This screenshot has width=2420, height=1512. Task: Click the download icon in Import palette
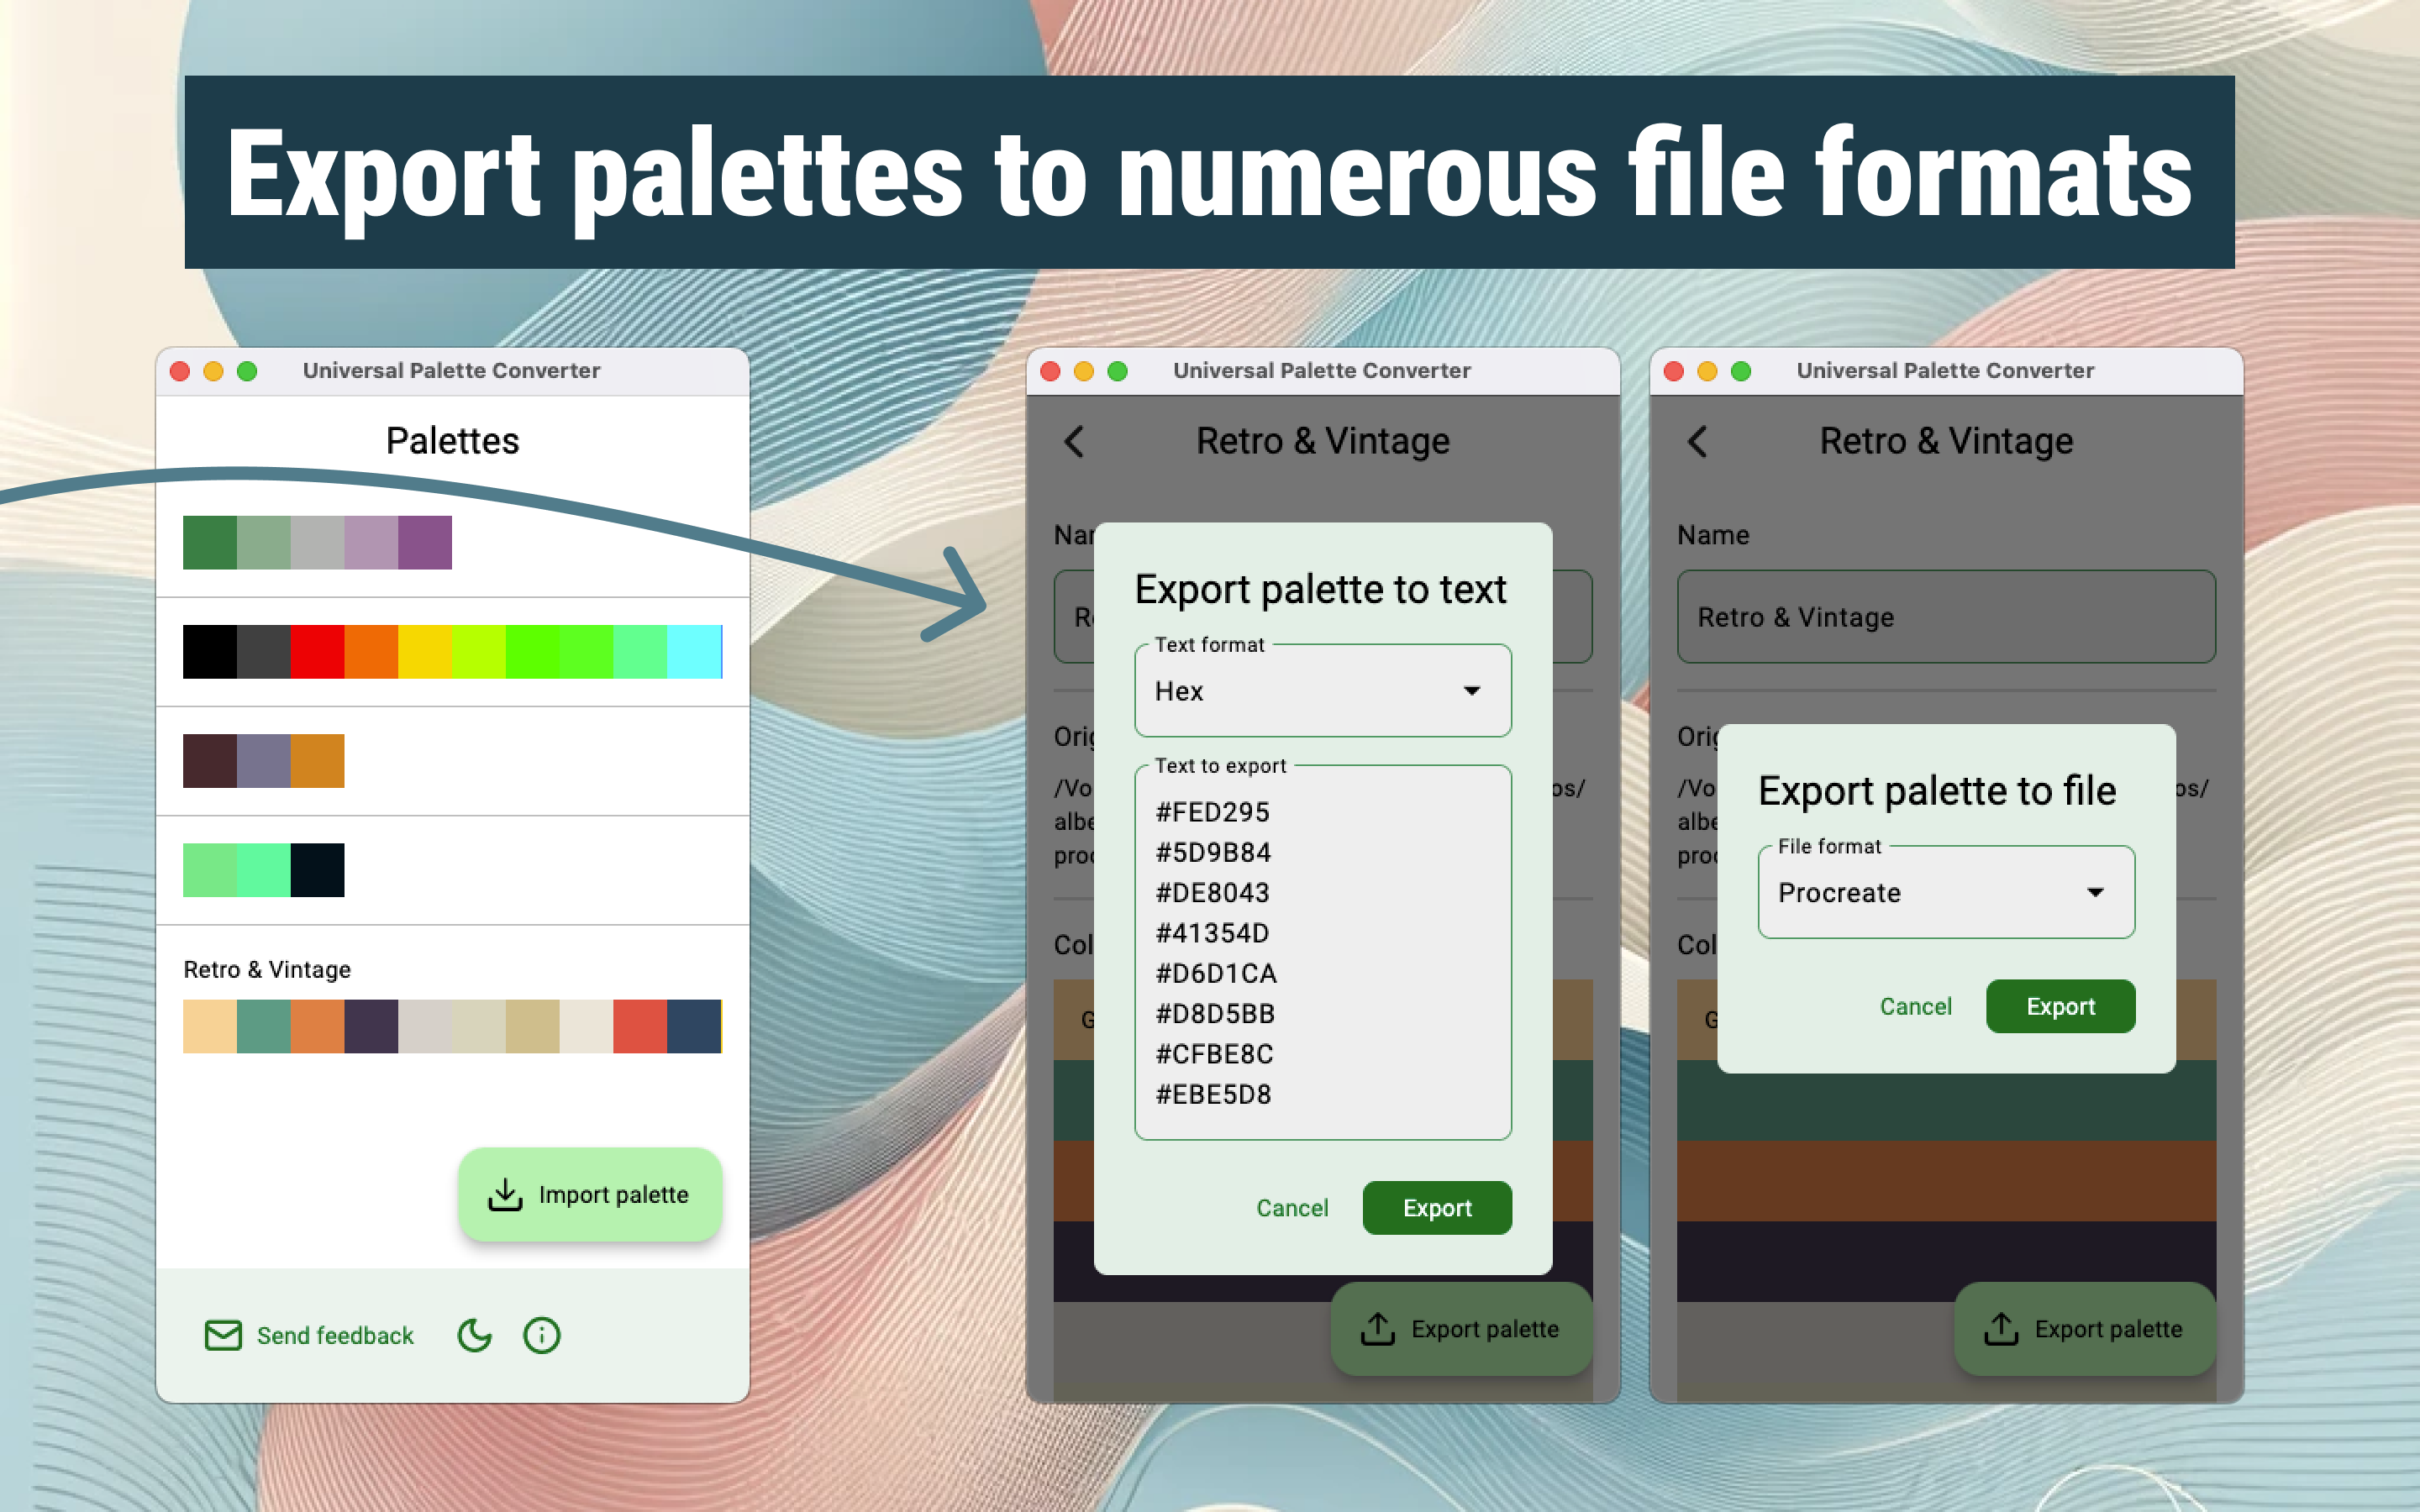click(x=505, y=1194)
